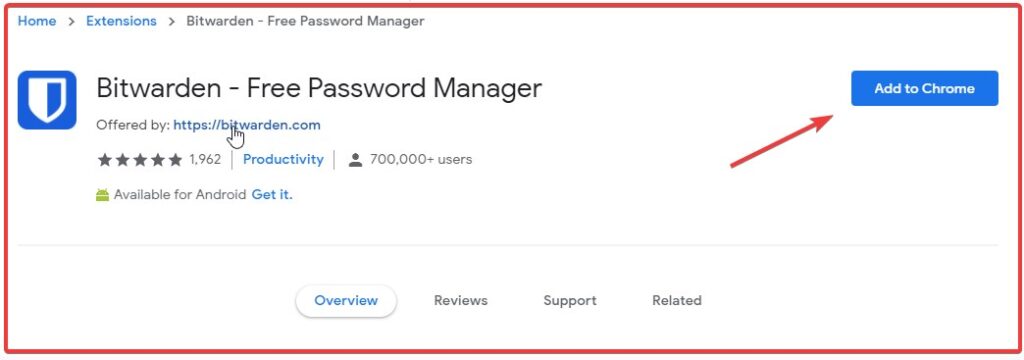The height and width of the screenshot is (360, 1024).
Task: Open the Overview tab
Action: coord(346,301)
